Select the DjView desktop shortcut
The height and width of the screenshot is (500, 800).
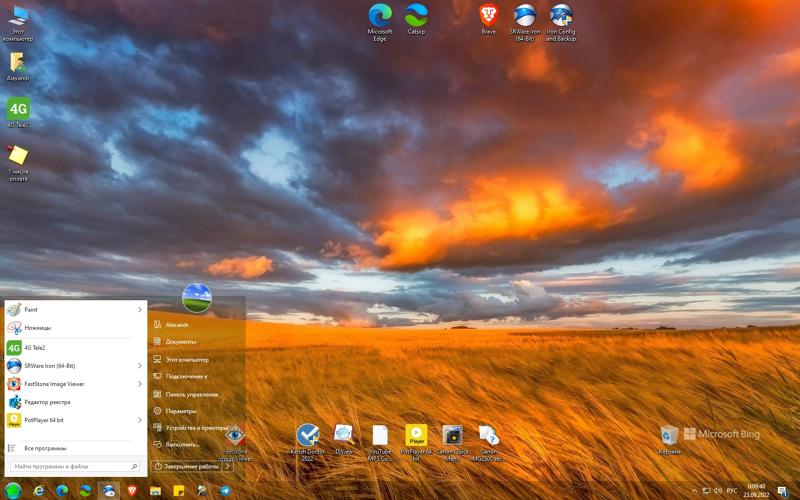pyautogui.click(x=344, y=440)
